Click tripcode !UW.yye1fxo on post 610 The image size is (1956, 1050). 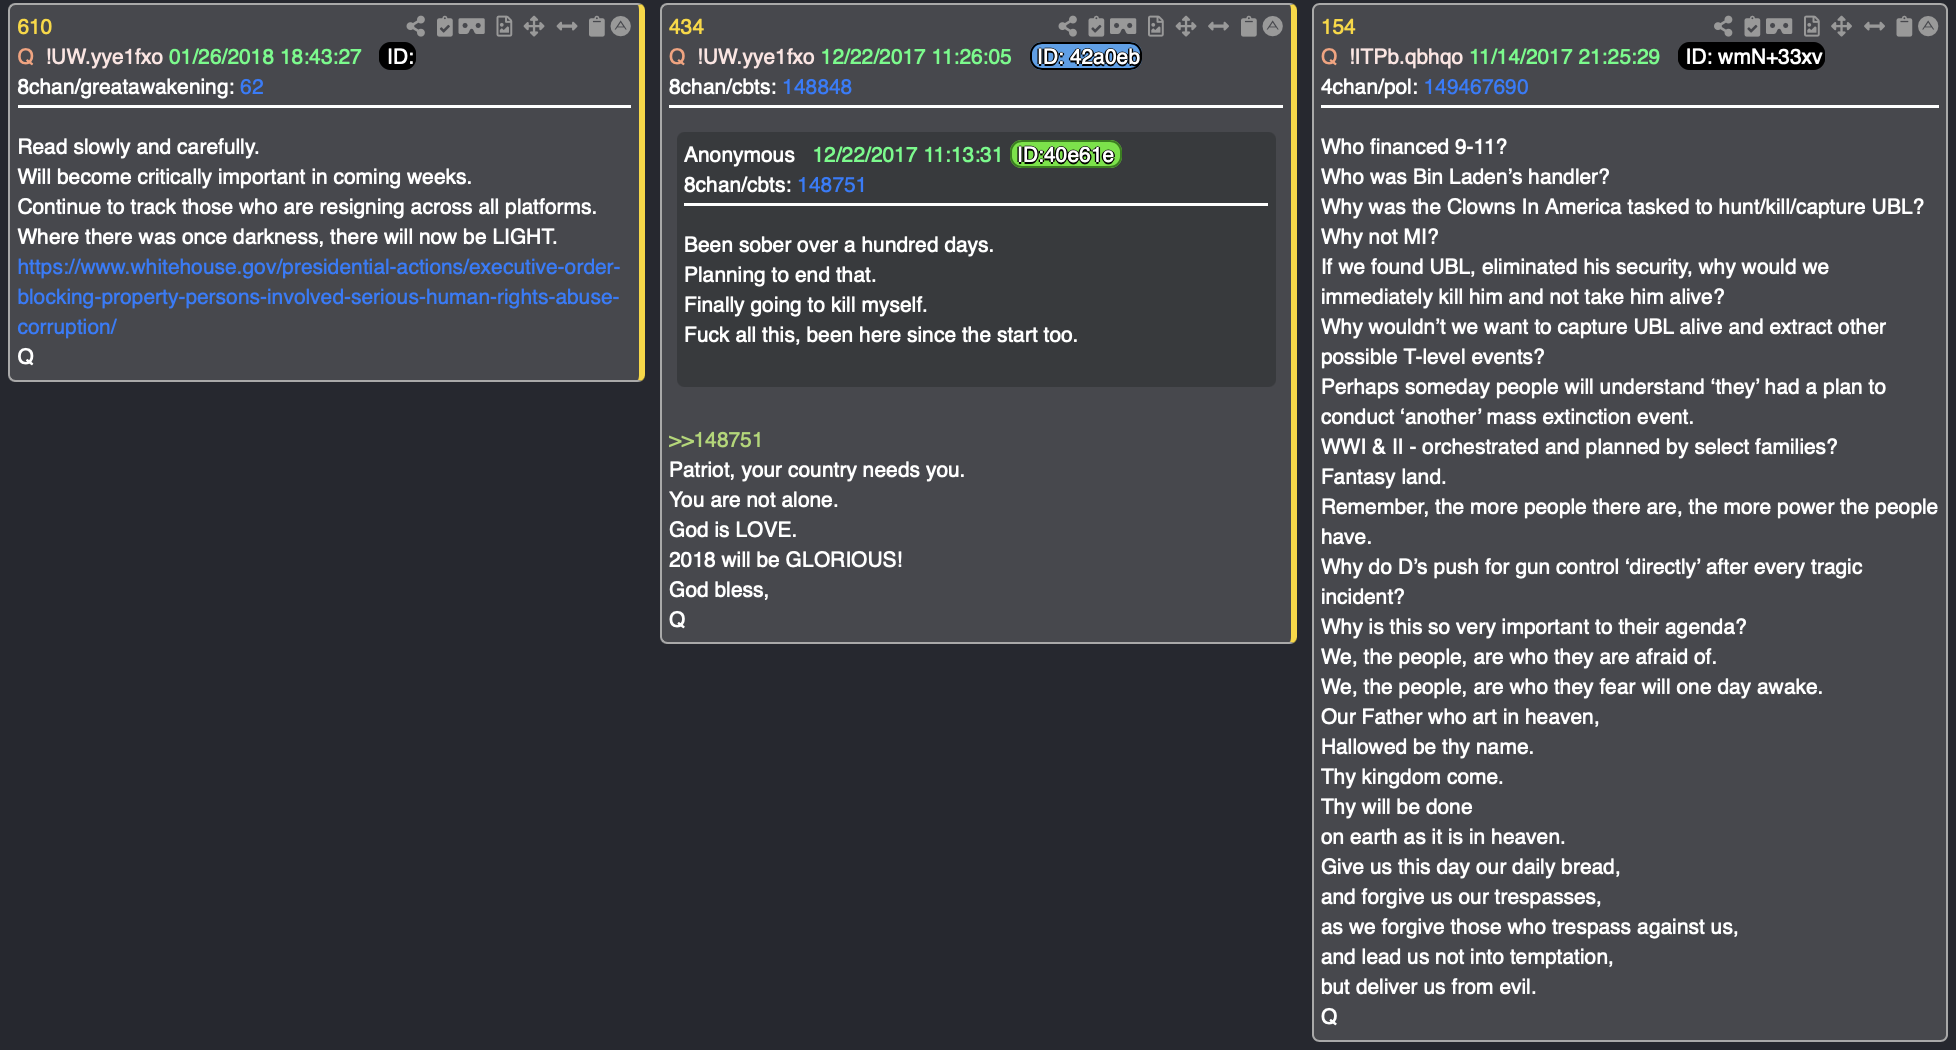(104, 57)
